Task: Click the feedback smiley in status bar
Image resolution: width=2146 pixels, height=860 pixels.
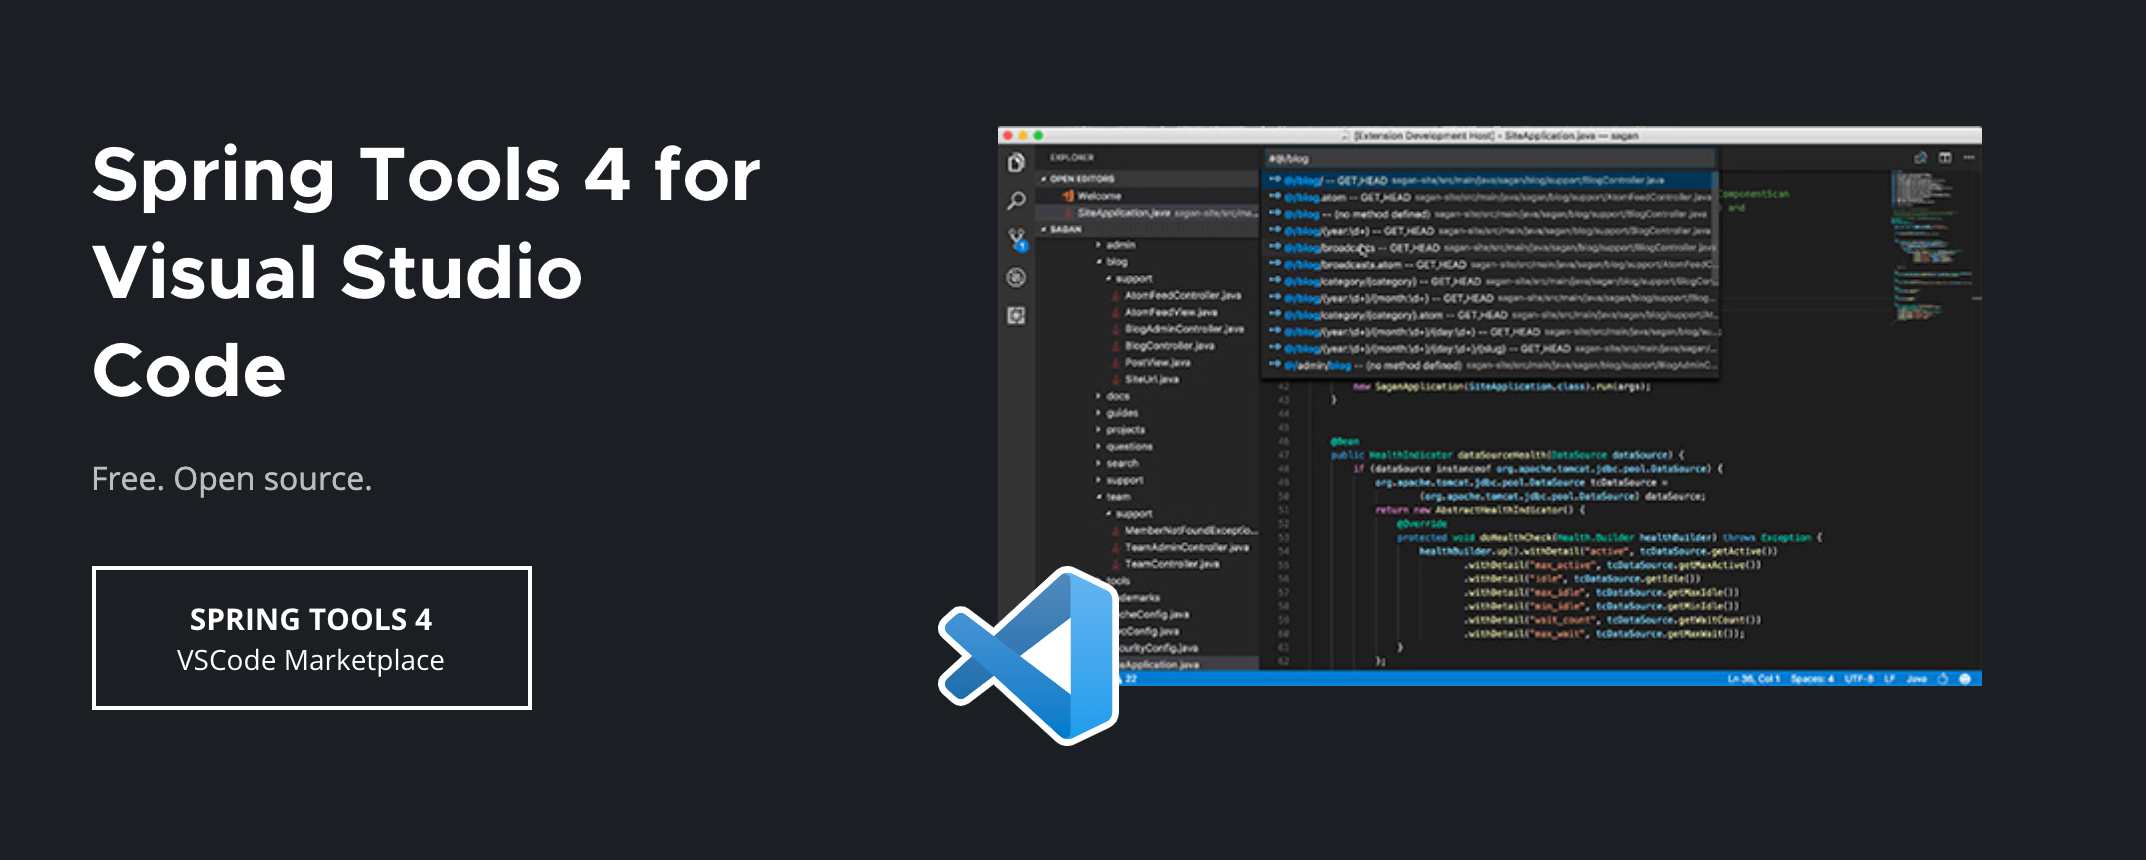Action: click(x=1965, y=679)
